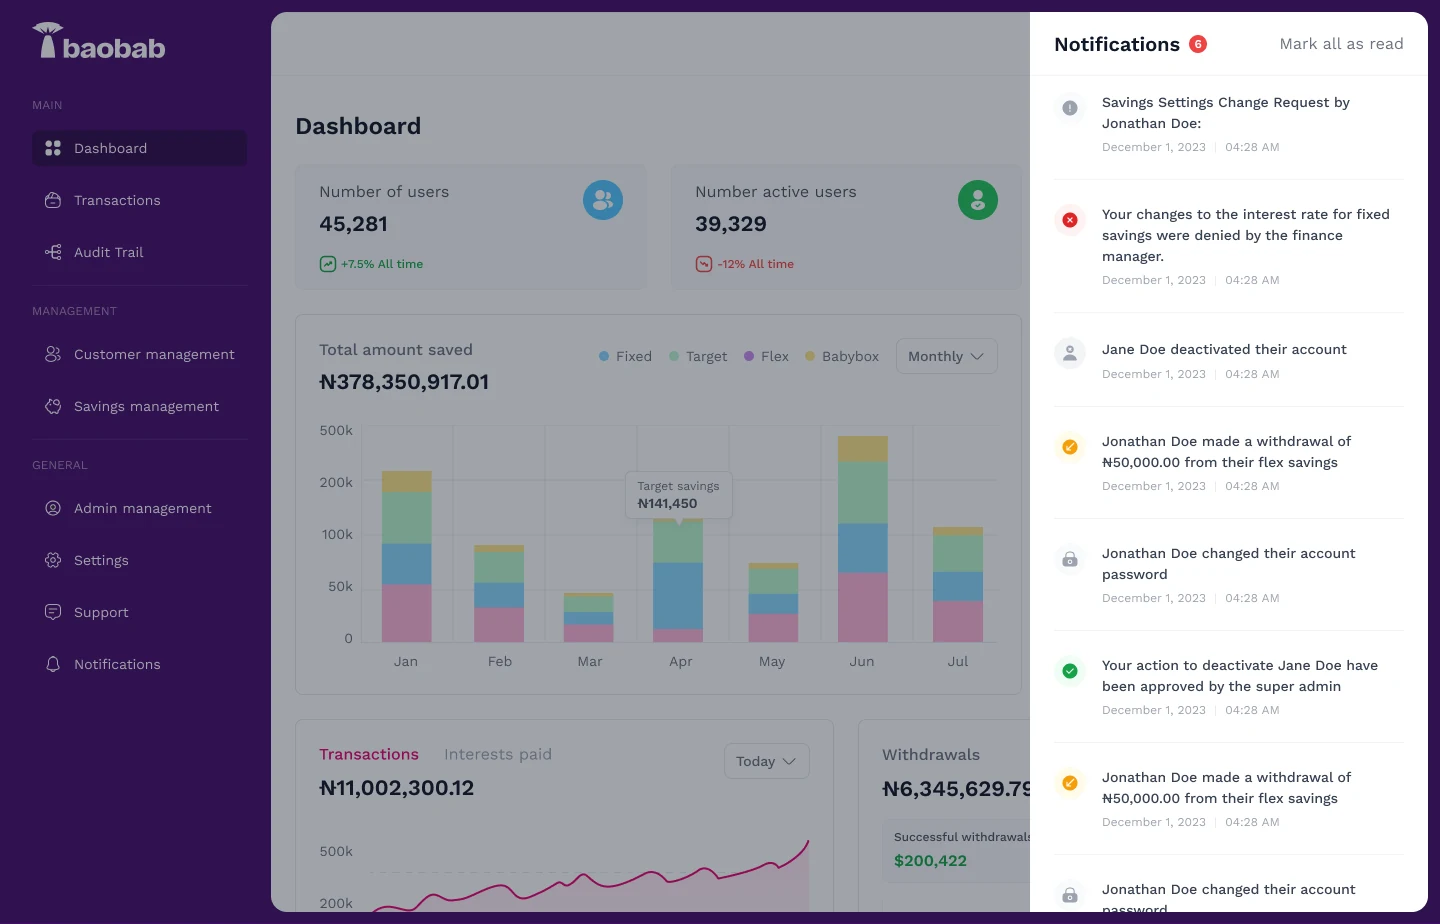
Task: Open notification about denied interest rate changes
Action: pyautogui.click(x=1229, y=246)
